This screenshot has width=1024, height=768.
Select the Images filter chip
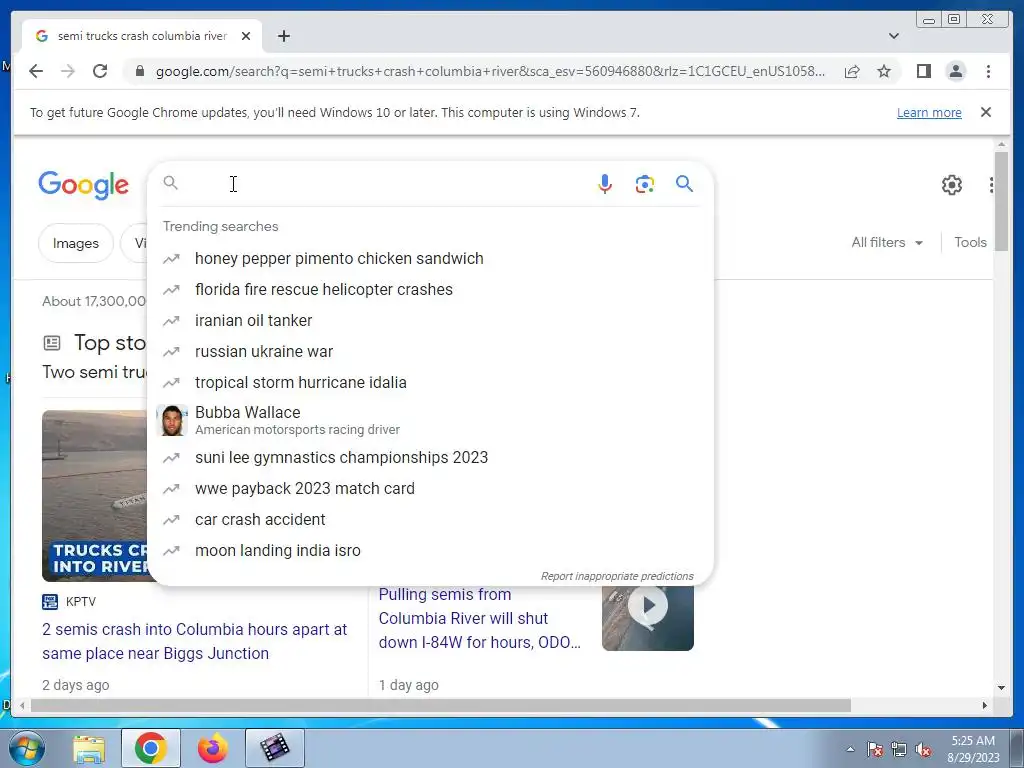click(76, 243)
